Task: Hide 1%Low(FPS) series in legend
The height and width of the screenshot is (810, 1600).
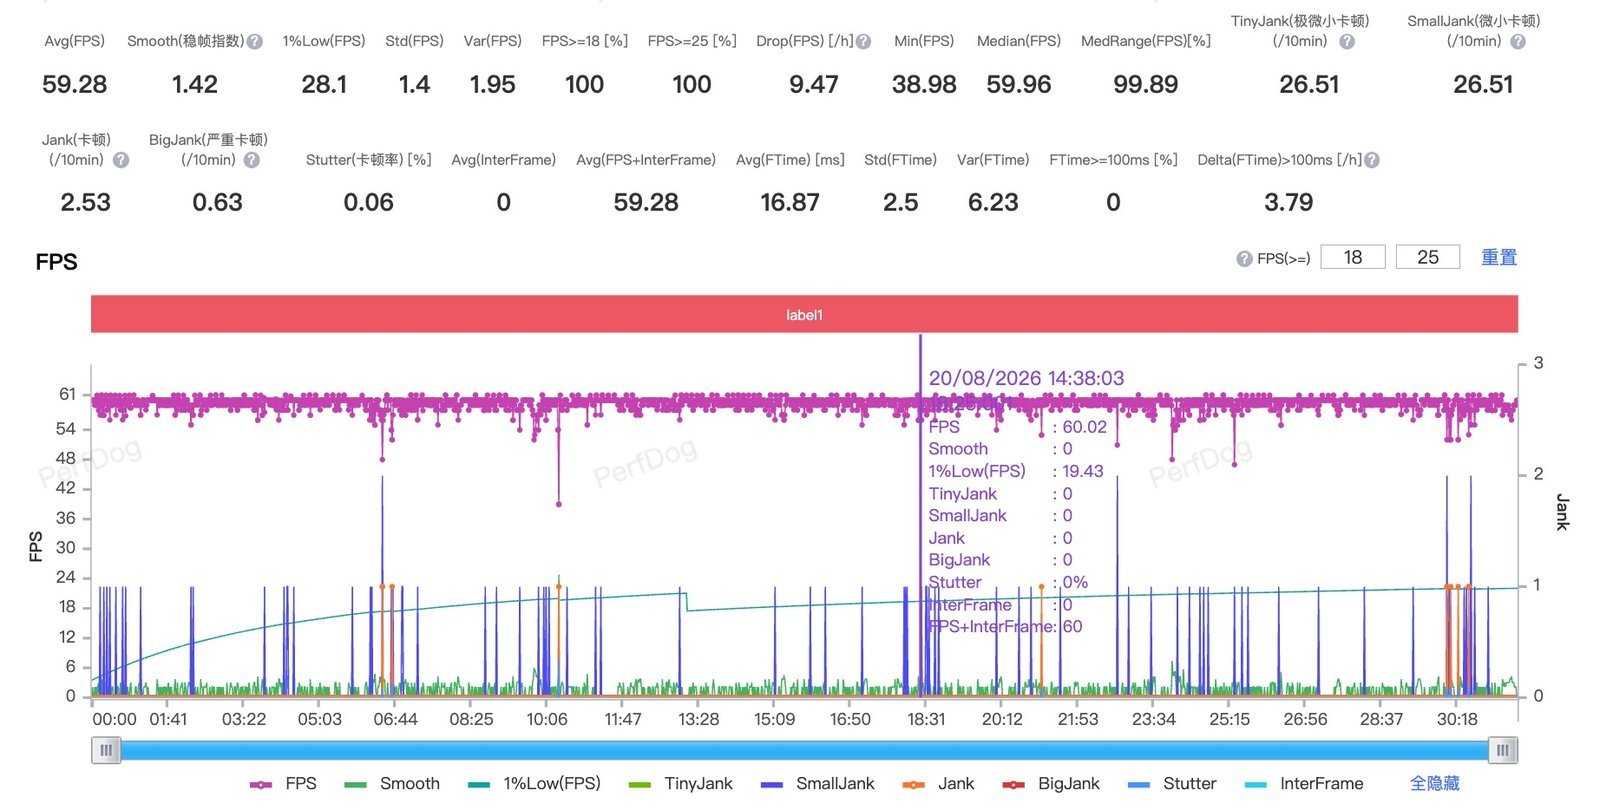Action: click(x=533, y=784)
